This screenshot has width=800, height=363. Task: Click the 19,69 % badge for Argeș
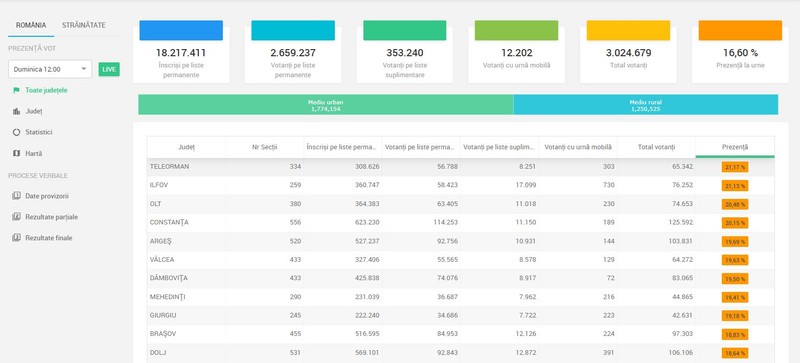click(735, 241)
